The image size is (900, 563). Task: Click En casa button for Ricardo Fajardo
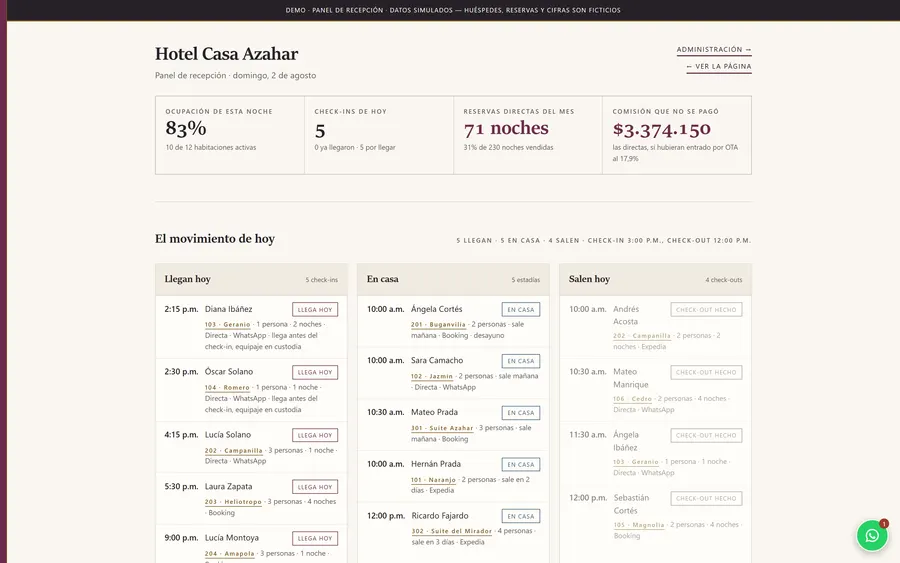pos(521,516)
